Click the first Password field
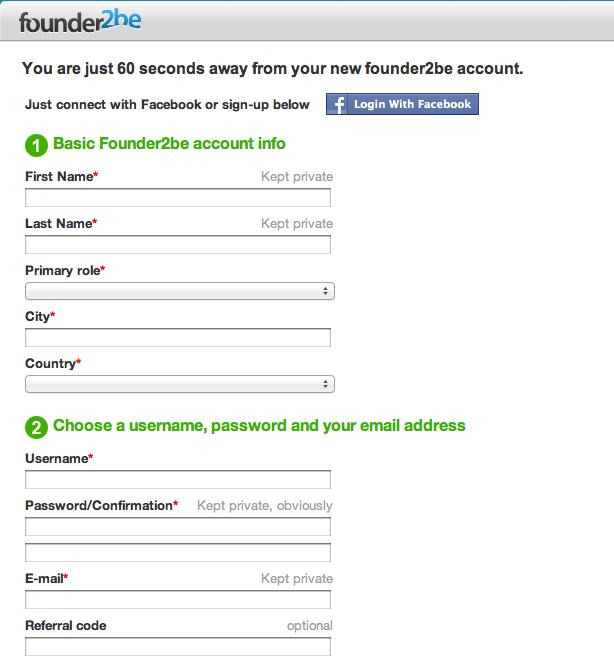Screen dimensions: 614x670 pyautogui.click(x=178, y=527)
